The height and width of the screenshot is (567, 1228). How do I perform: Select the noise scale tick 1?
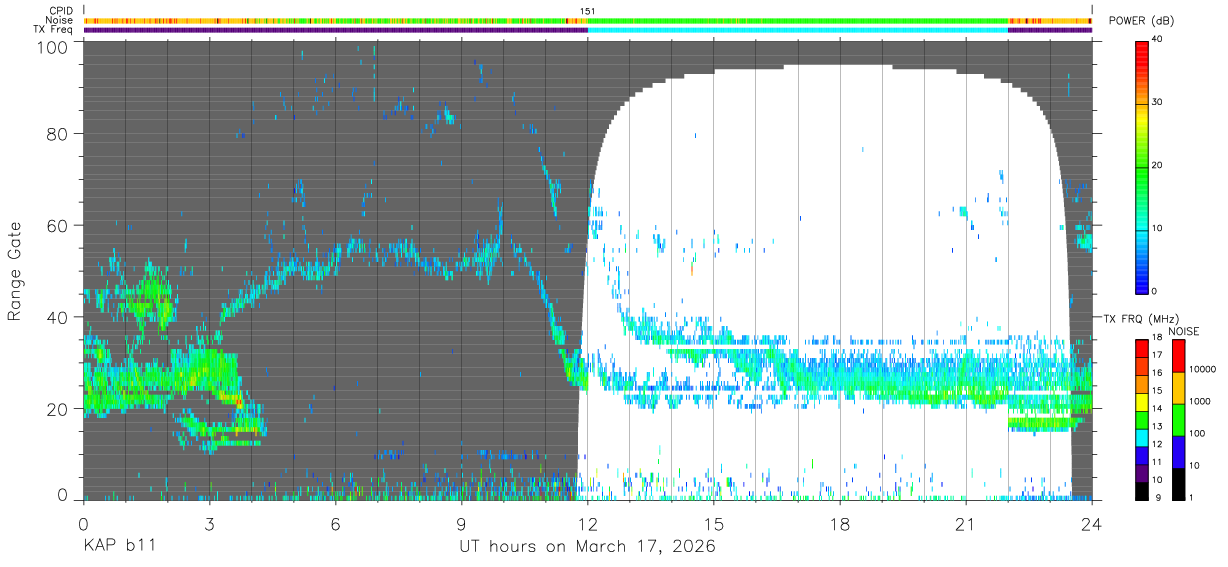click(1191, 497)
